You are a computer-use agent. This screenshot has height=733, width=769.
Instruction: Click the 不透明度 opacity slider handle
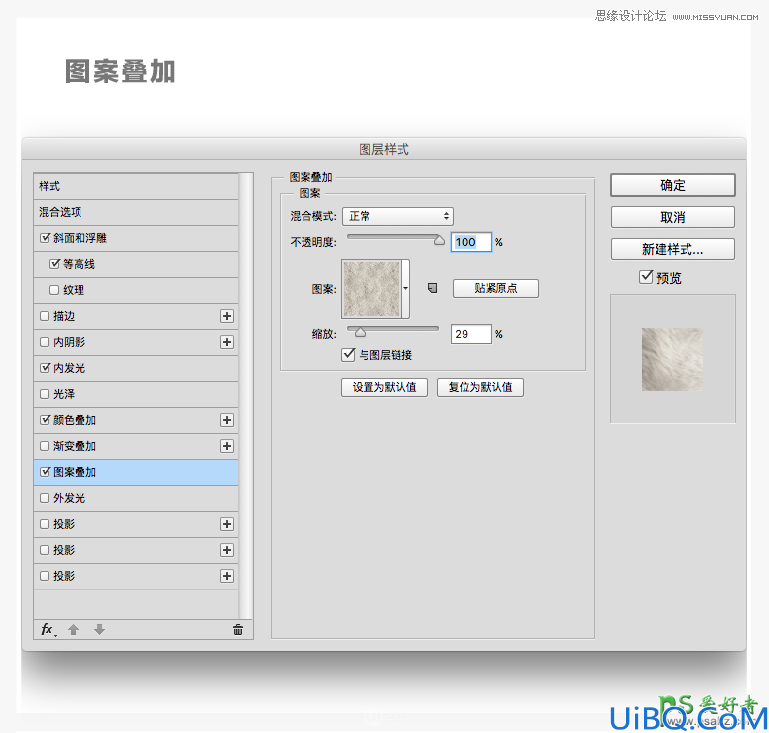(439, 240)
